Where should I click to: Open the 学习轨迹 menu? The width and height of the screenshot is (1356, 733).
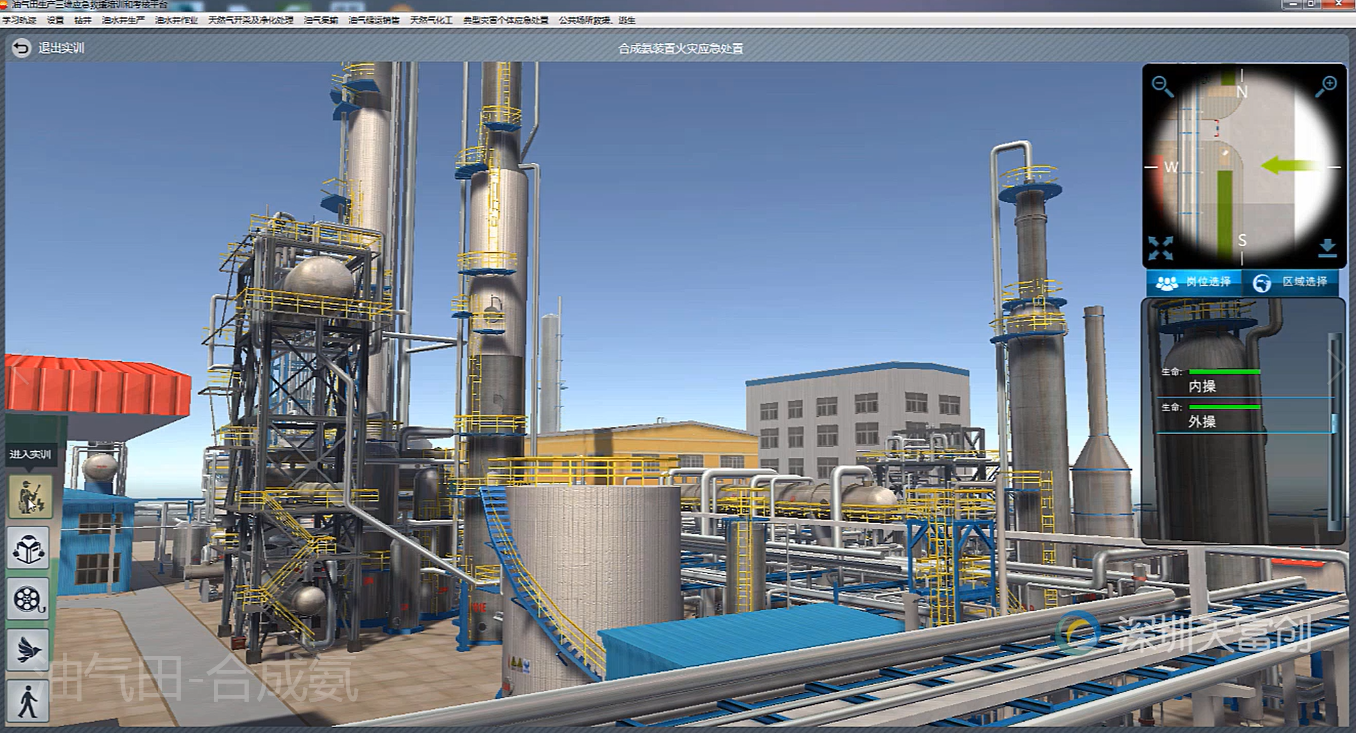click(20, 20)
